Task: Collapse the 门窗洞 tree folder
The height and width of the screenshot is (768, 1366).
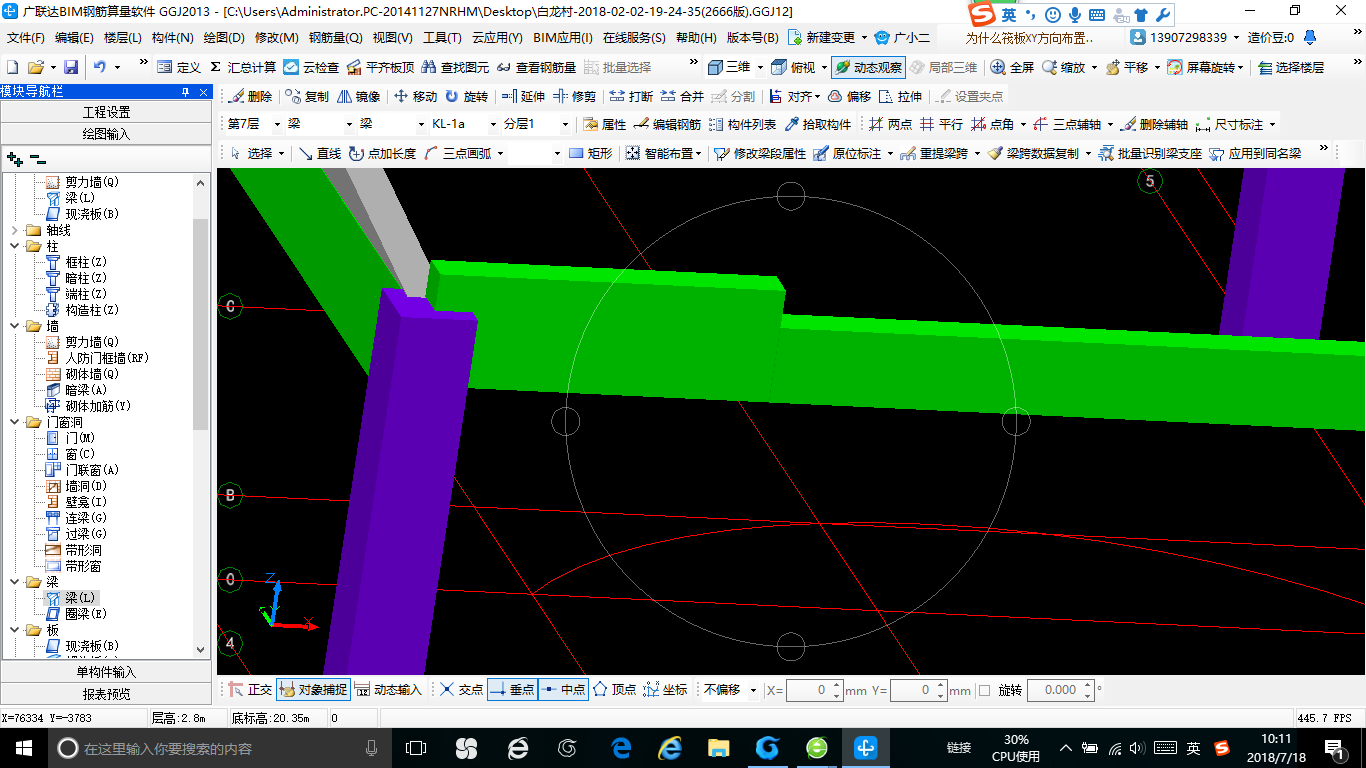Action: [x=15, y=422]
